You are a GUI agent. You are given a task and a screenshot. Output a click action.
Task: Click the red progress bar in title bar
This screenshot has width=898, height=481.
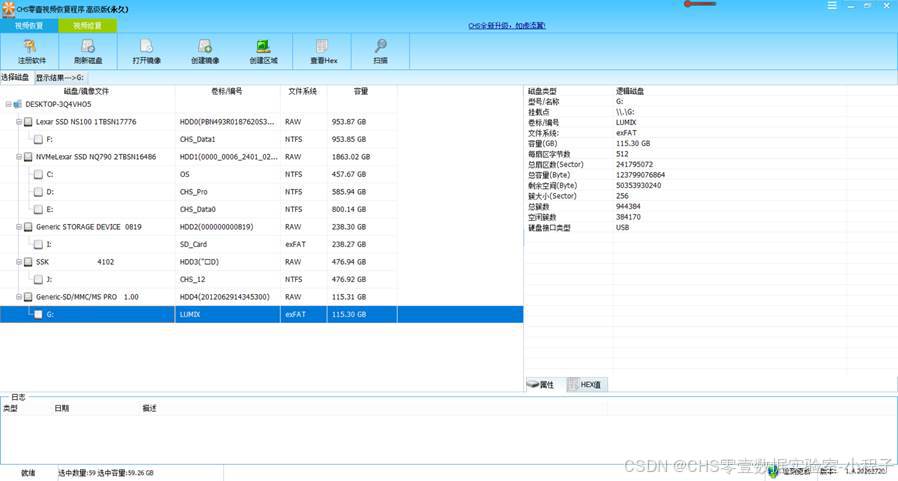coord(700,4)
